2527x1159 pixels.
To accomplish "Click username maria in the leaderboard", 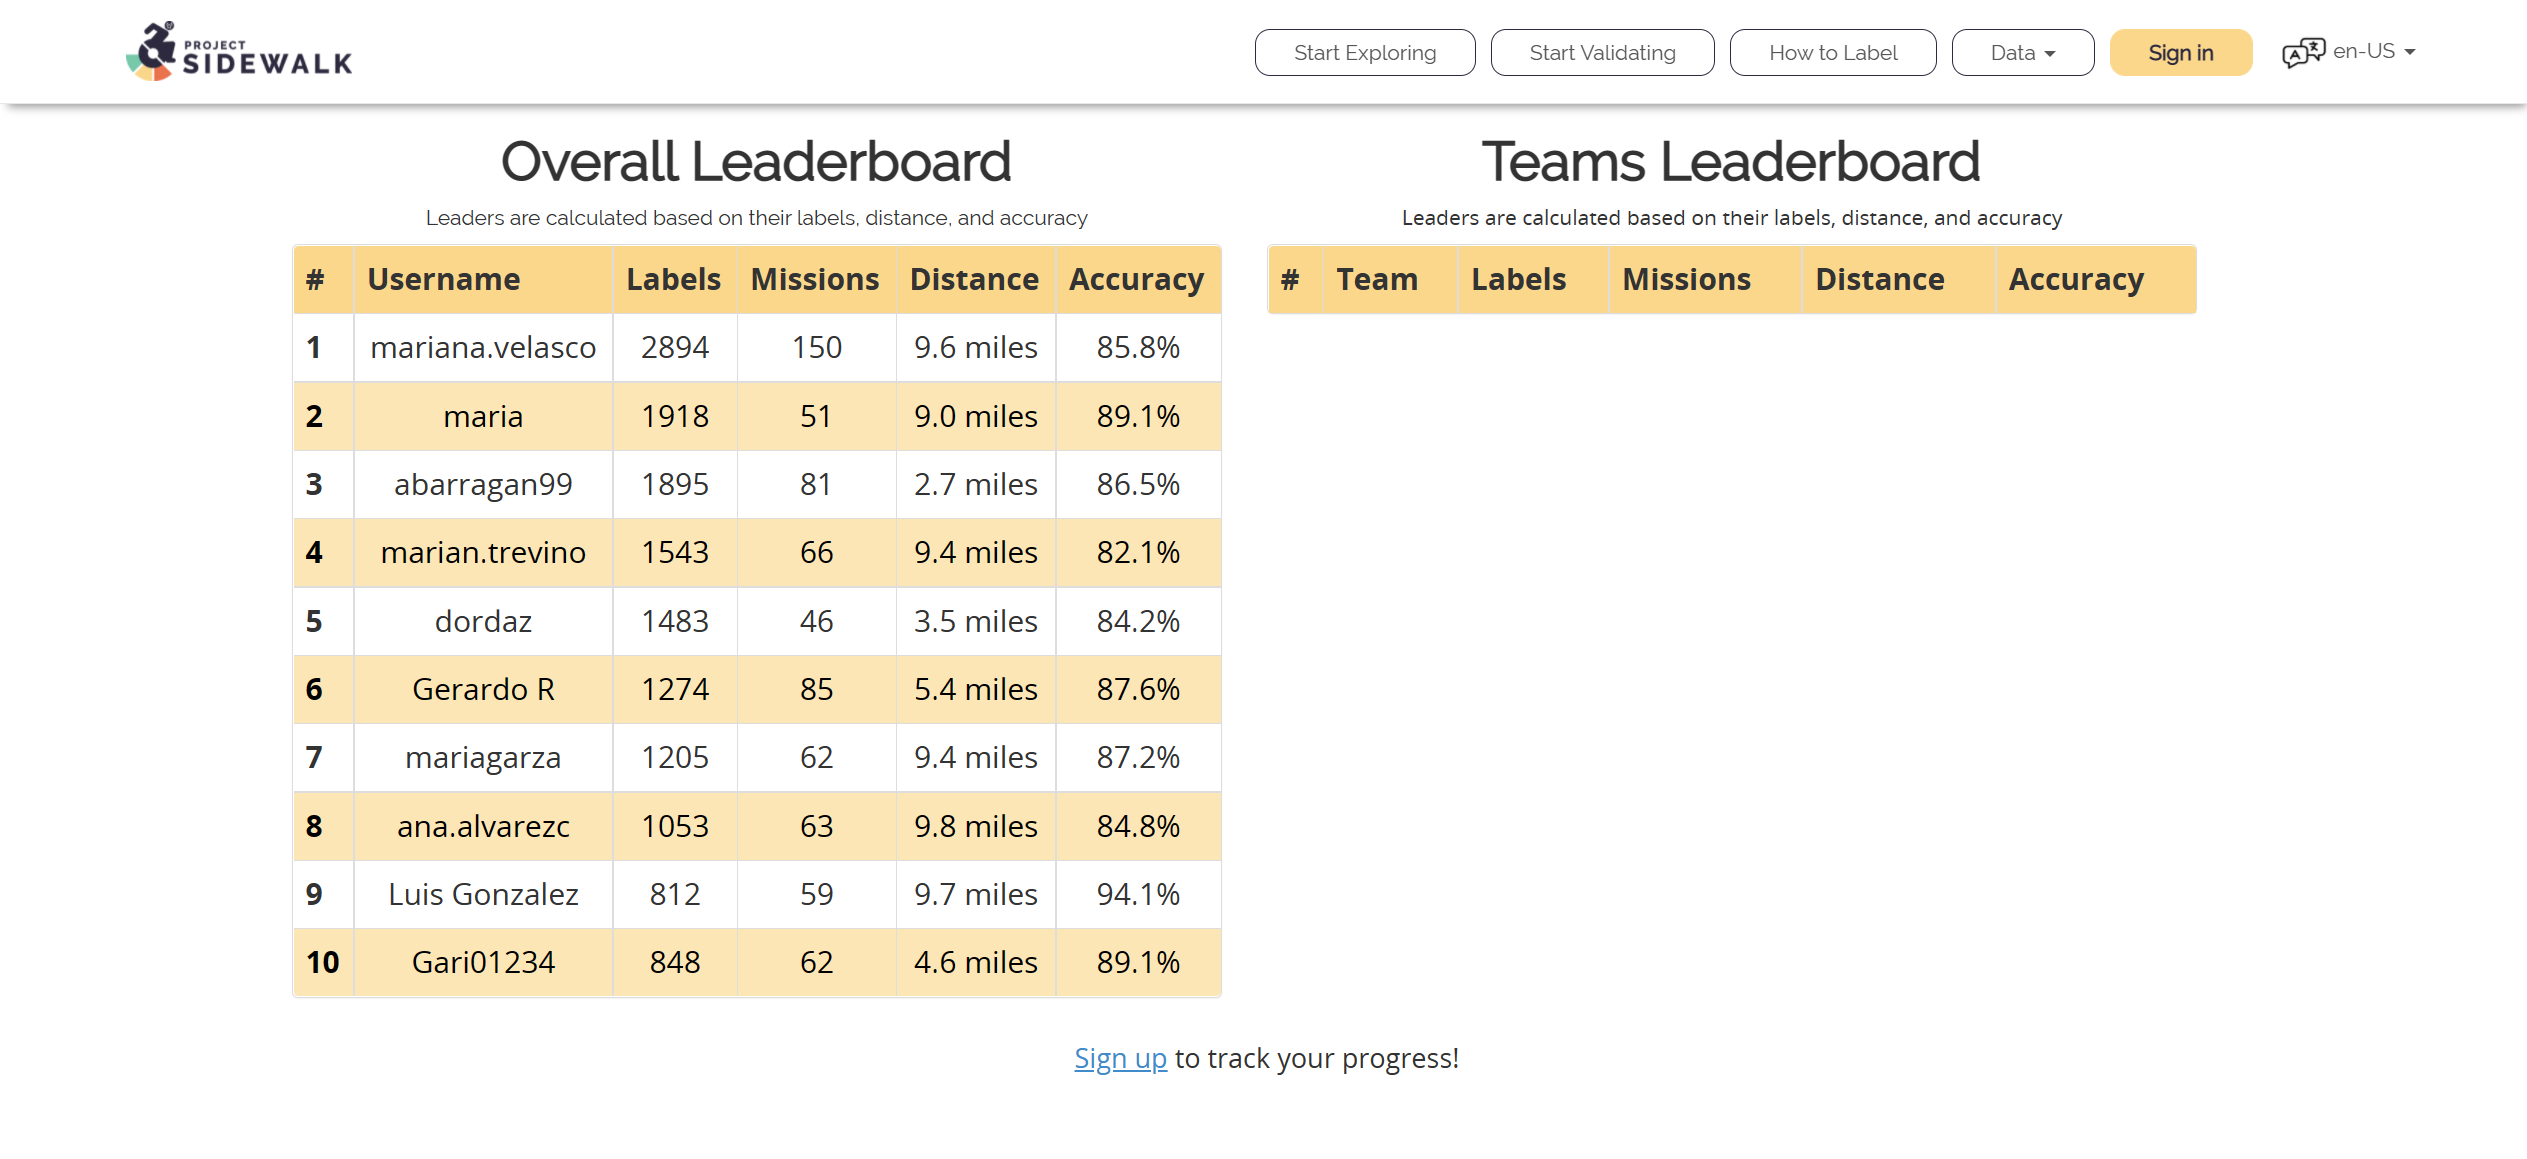I will tap(482, 416).
